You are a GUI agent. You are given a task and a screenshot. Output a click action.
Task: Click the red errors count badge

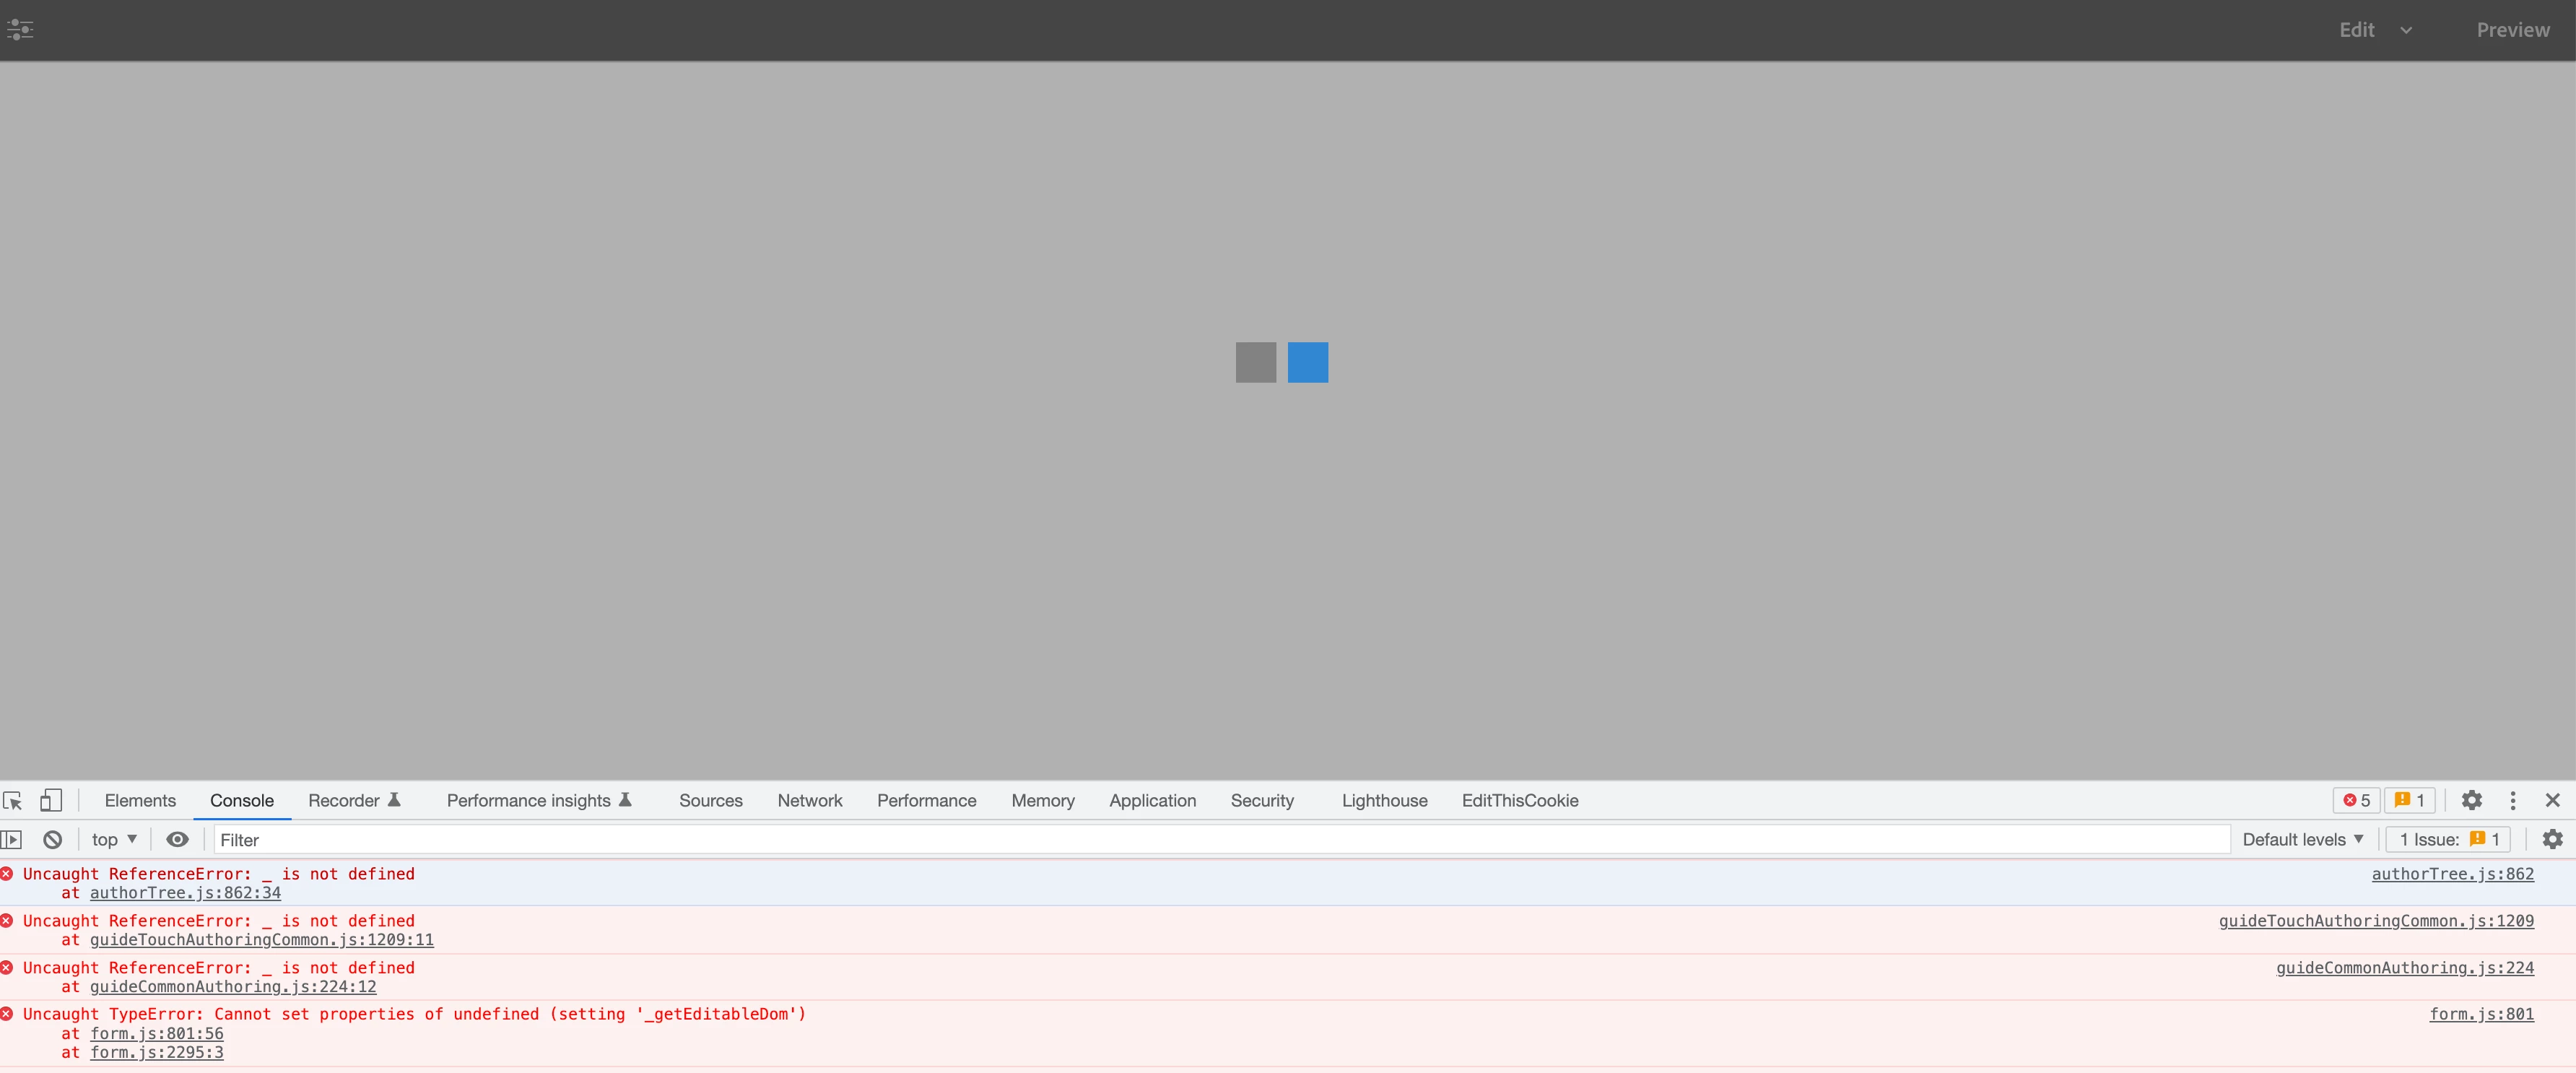2357,800
